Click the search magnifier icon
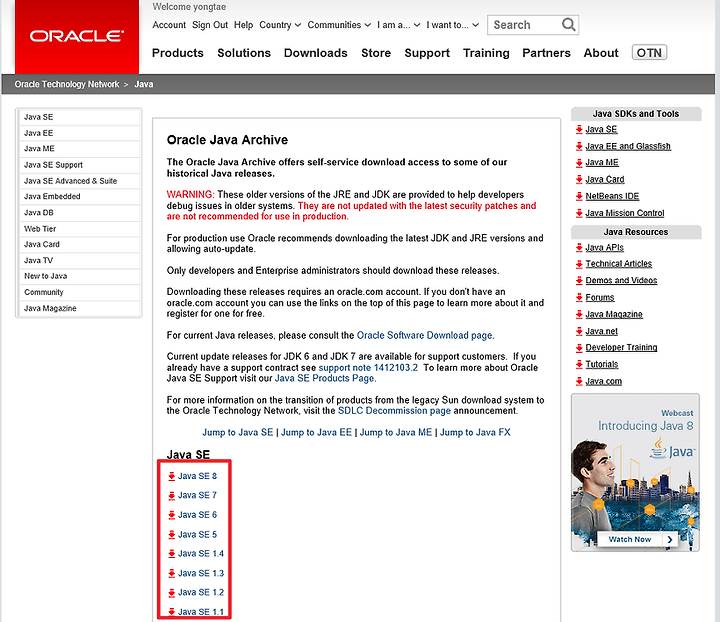Viewport: 720px width, 622px height. [x=568, y=25]
